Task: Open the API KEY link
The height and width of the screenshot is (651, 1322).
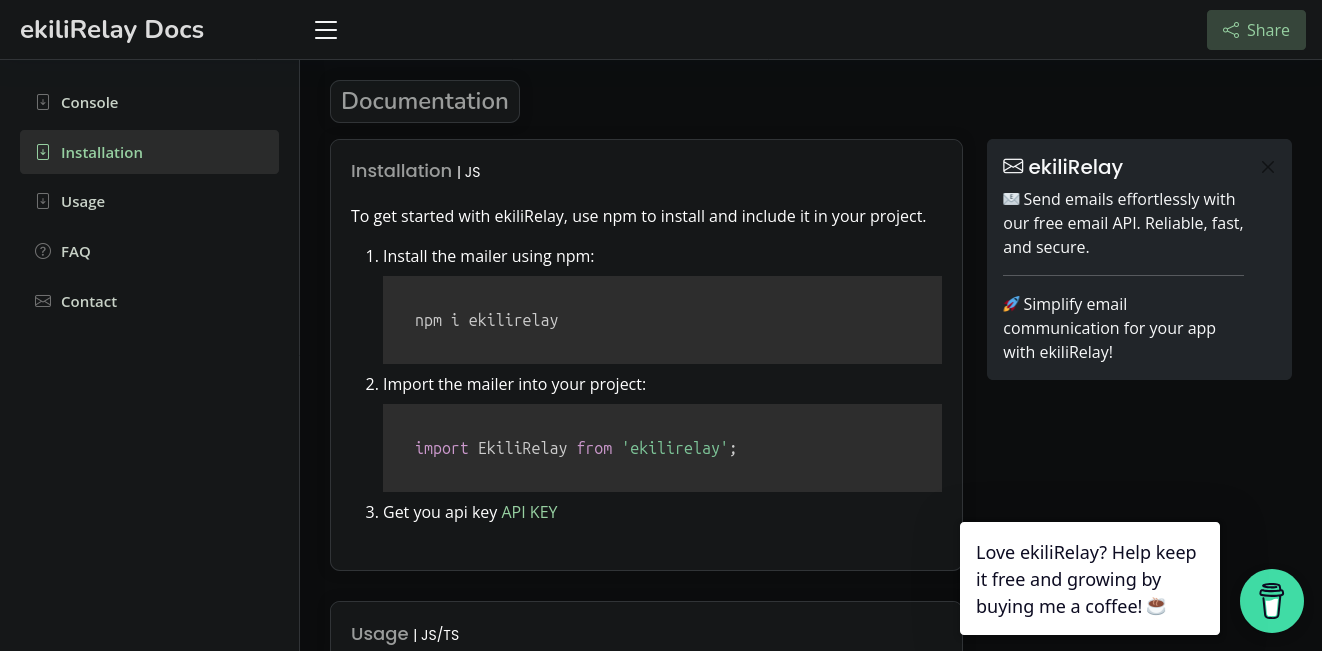Action: click(529, 512)
